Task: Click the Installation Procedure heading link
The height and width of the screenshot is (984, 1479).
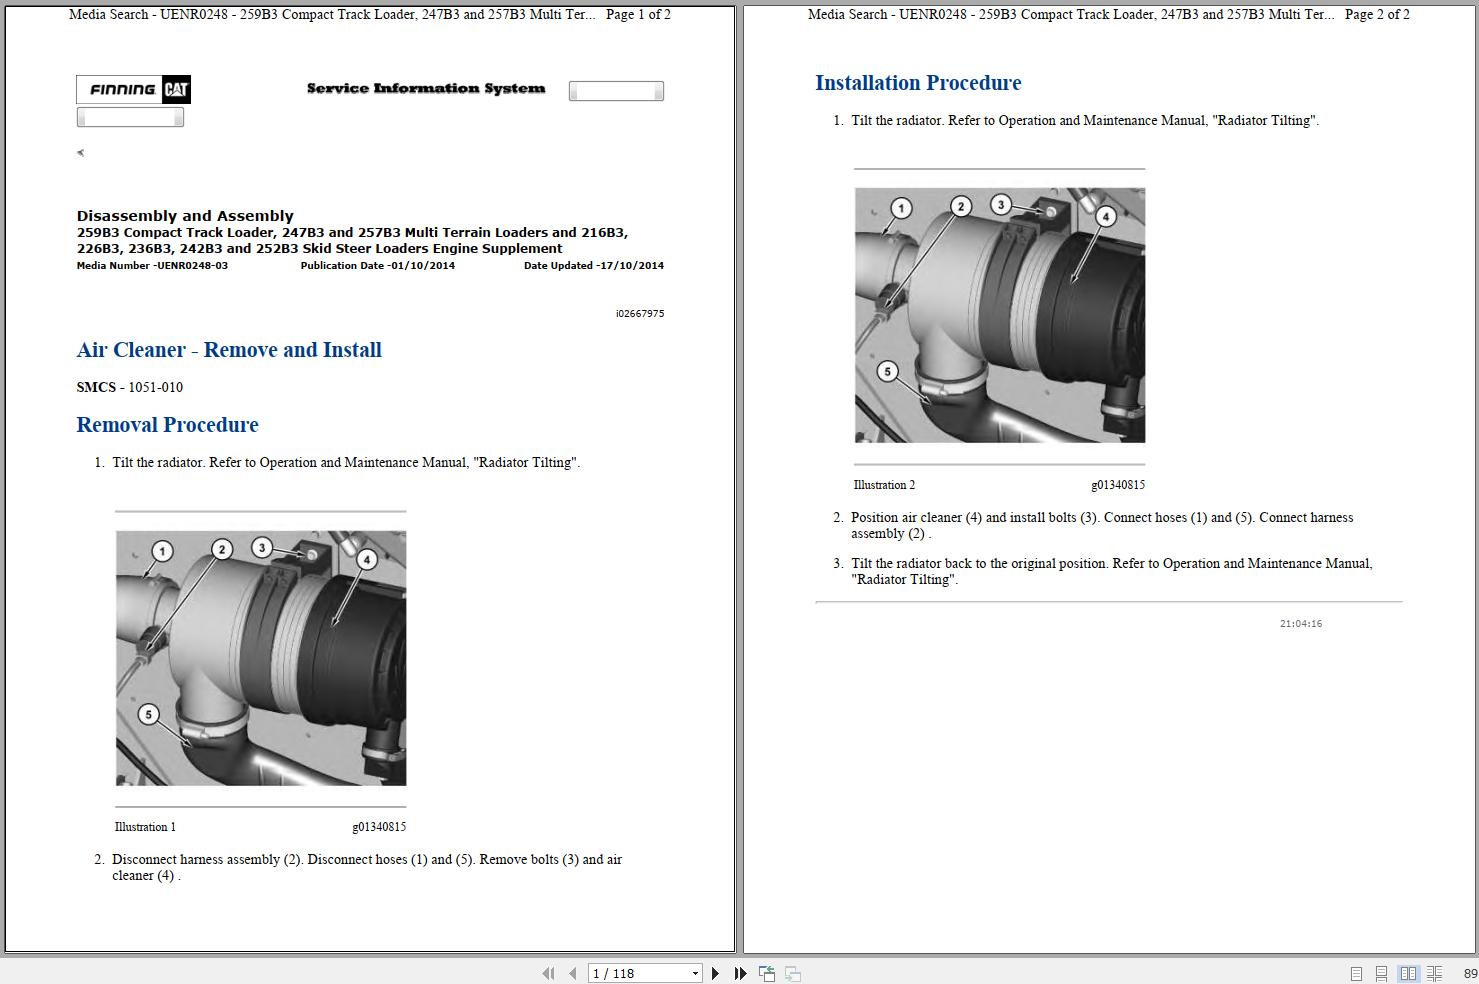Action: 918,83
